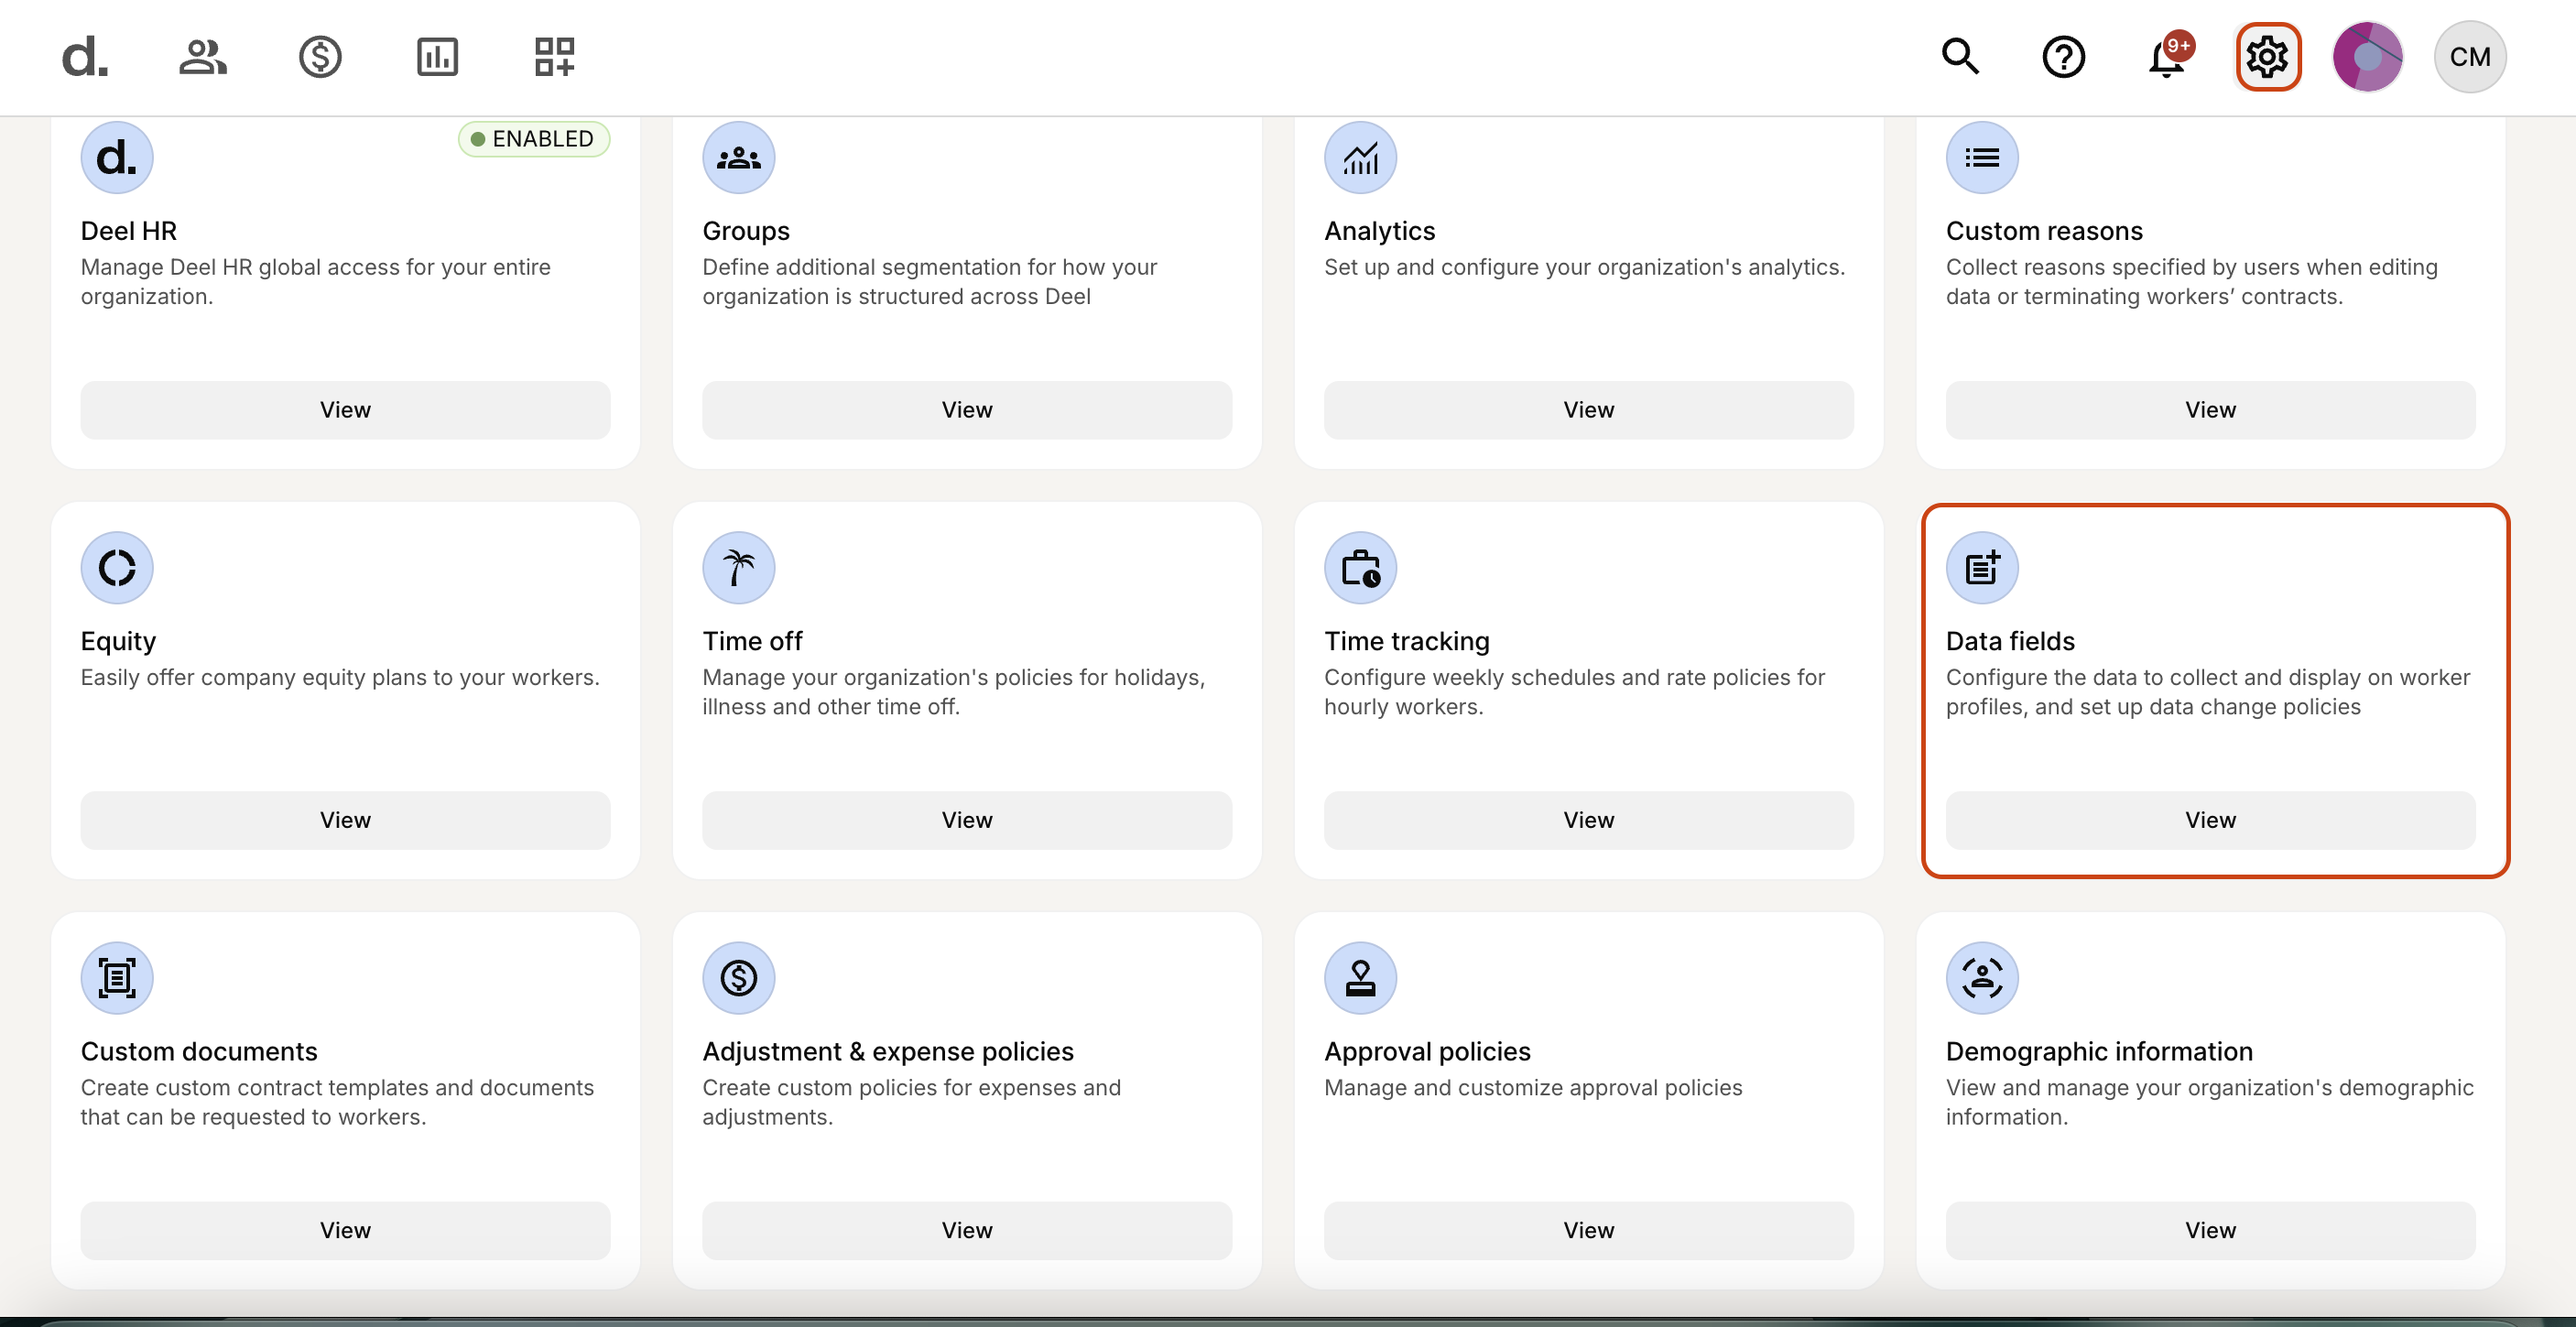Click the Time off palm tree icon

coord(739,568)
